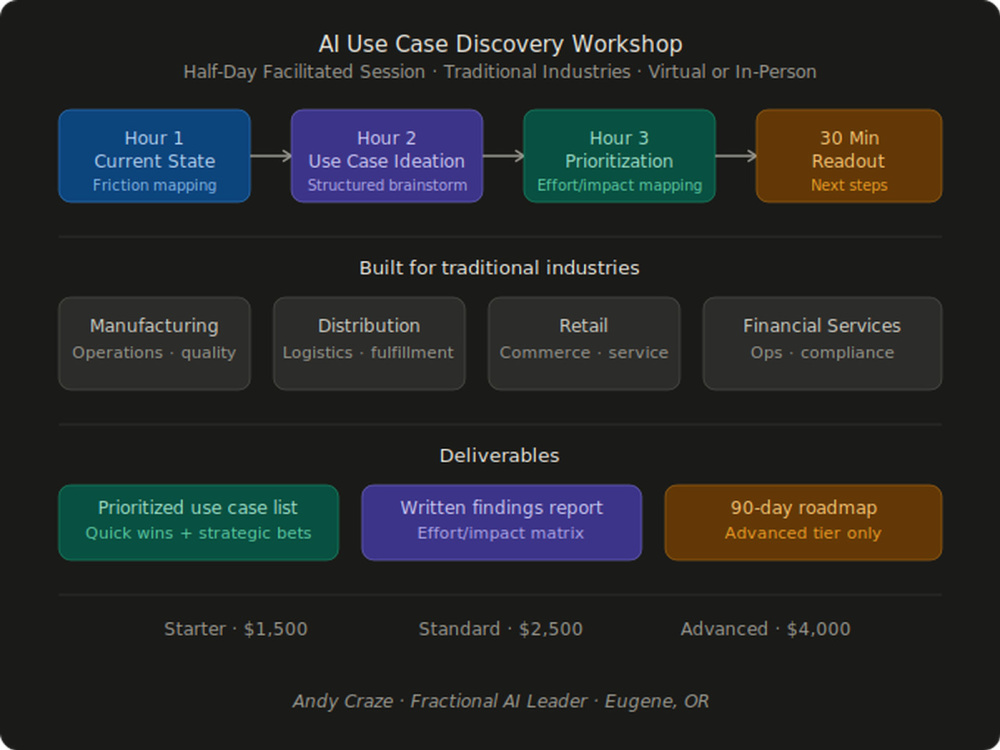Image resolution: width=1000 pixels, height=750 pixels.
Task: Click the Structured brainstorm caption
Action: coord(387,185)
